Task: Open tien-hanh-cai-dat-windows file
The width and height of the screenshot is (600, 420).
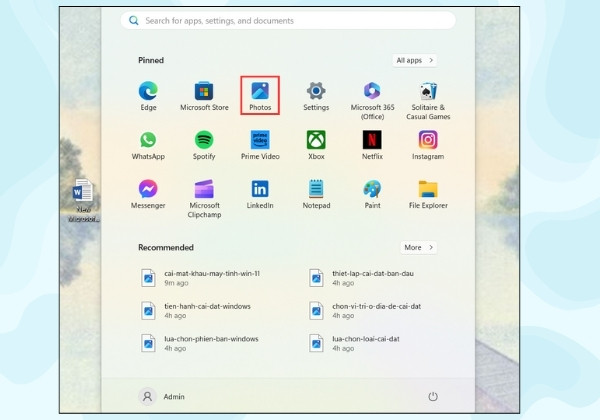Action: click(x=196, y=311)
